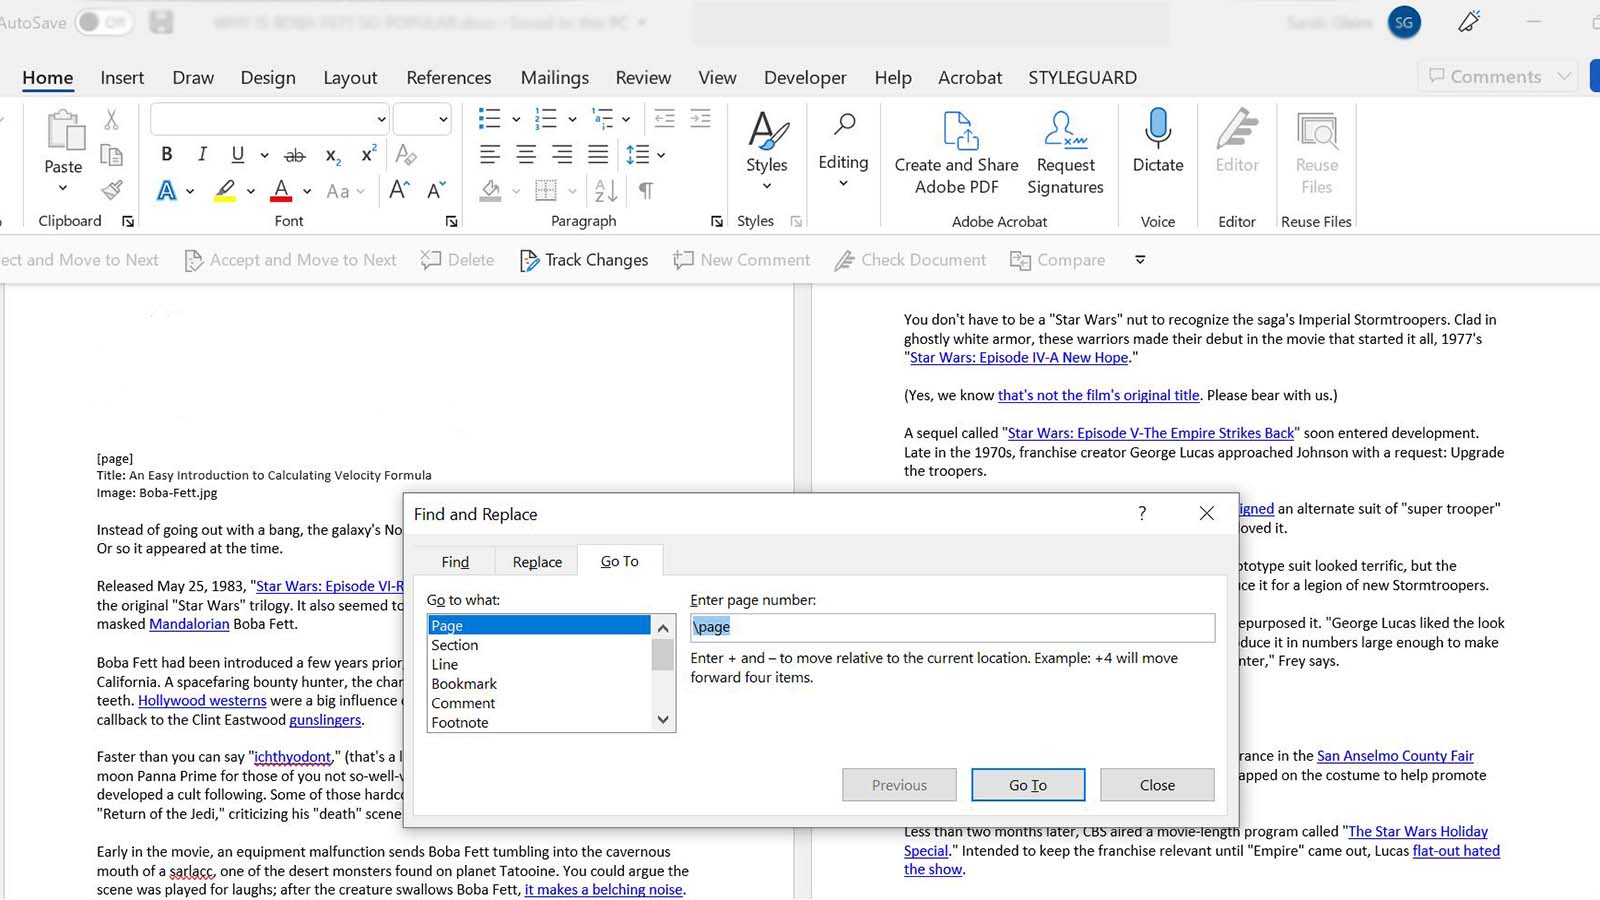Add an annotation with New Comment

coord(741,260)
